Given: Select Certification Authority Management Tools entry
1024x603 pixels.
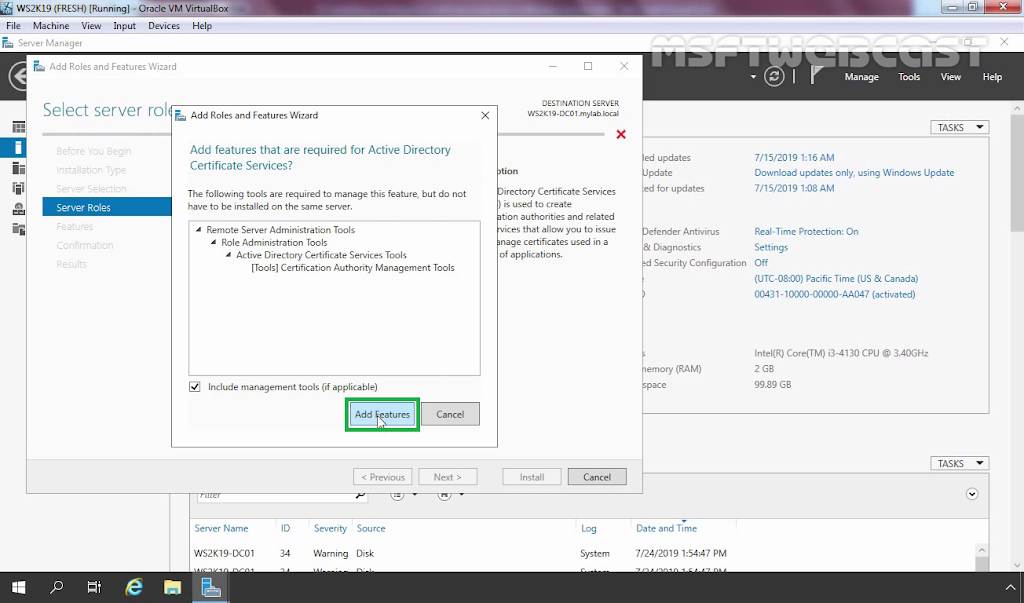Looking at the screenshot, I should point(353,268).
